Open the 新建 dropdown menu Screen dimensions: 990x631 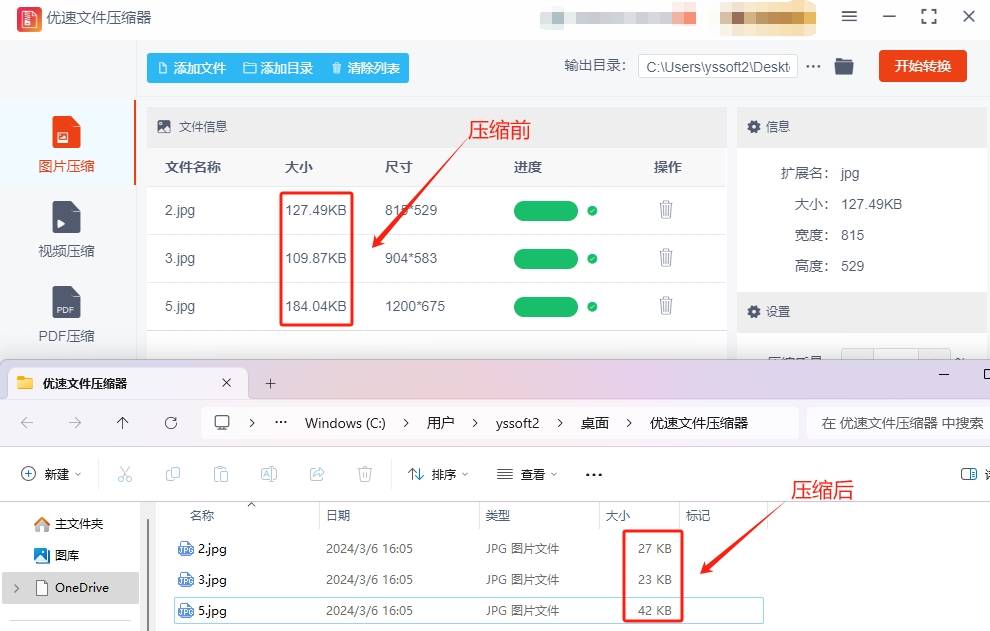tap(50, 474)
